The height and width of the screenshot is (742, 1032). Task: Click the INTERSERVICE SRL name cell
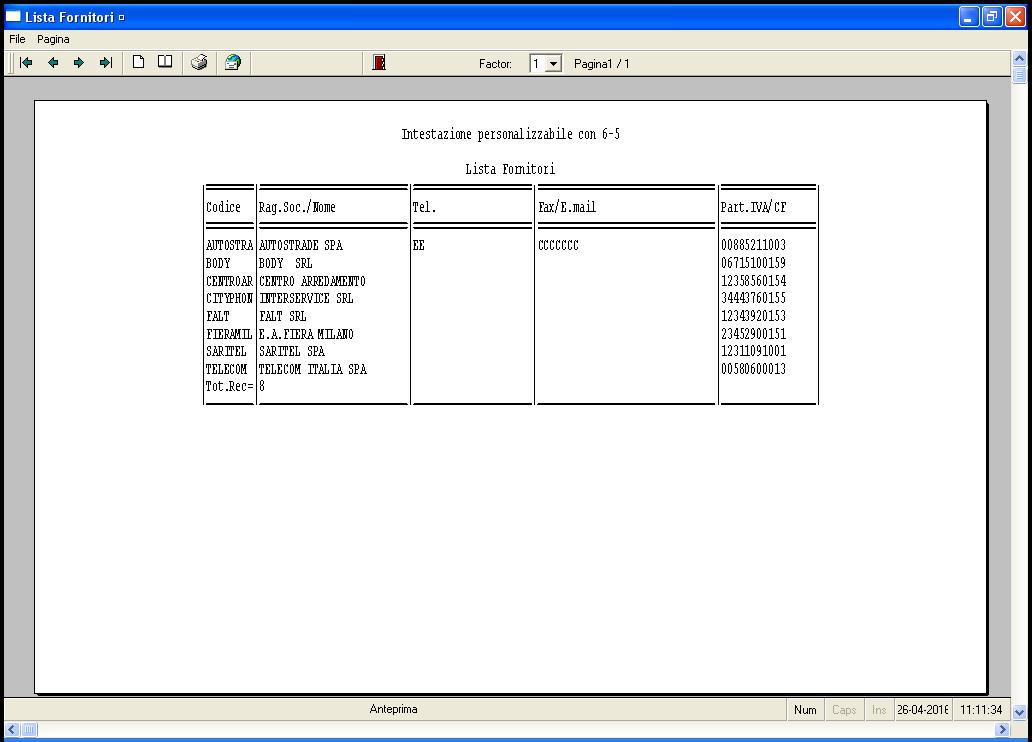tap(306, 298)
